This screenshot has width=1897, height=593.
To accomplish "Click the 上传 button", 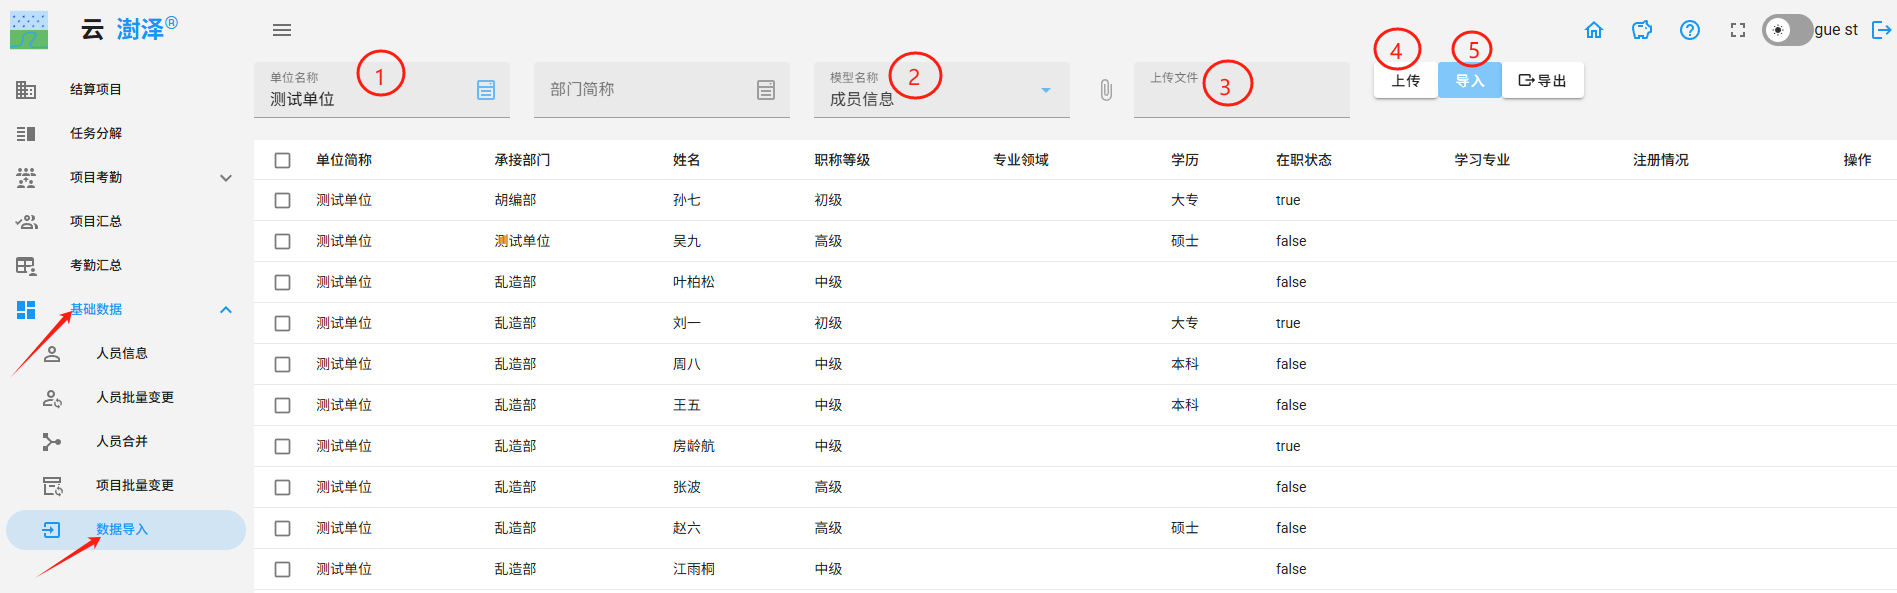I will 1405,81.
